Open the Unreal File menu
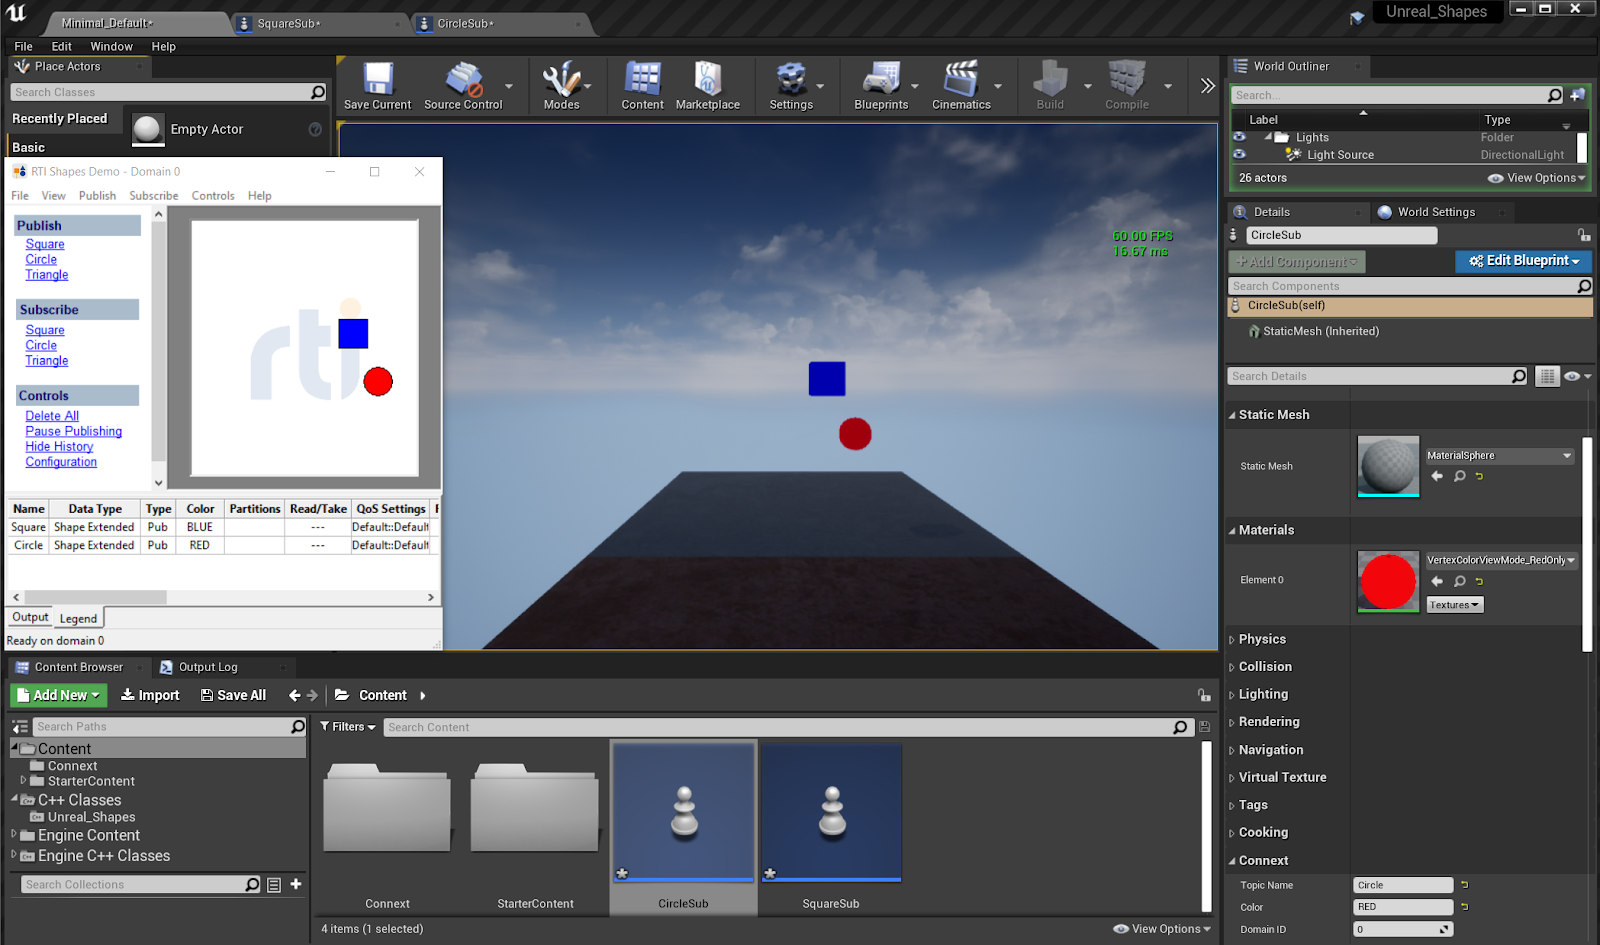The width and height of the screenshot is (1600, 945). [23, 46]
